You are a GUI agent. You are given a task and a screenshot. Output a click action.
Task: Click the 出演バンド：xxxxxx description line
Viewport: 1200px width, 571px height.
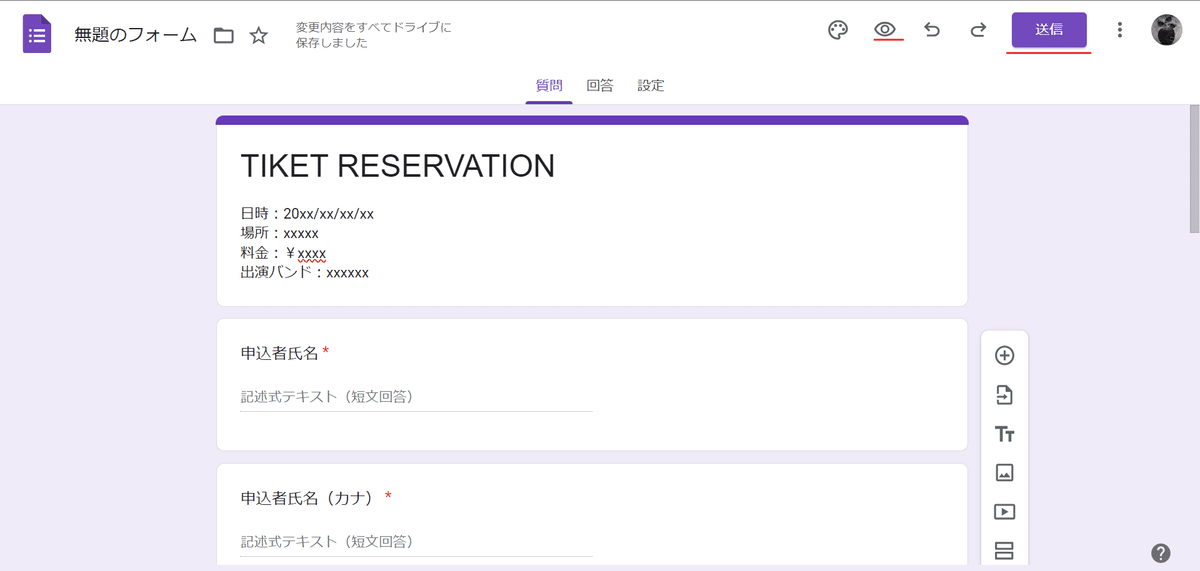(x=305, y=272)
